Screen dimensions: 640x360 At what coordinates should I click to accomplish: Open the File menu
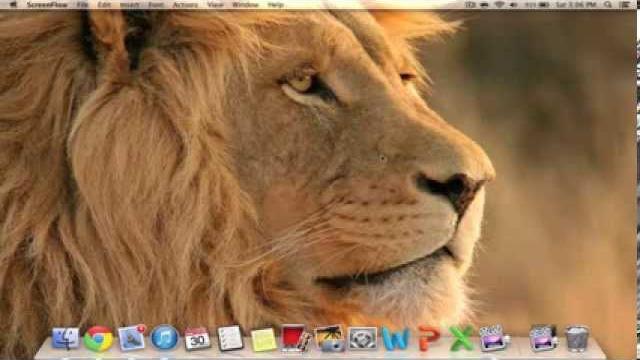tap(82, 5)
